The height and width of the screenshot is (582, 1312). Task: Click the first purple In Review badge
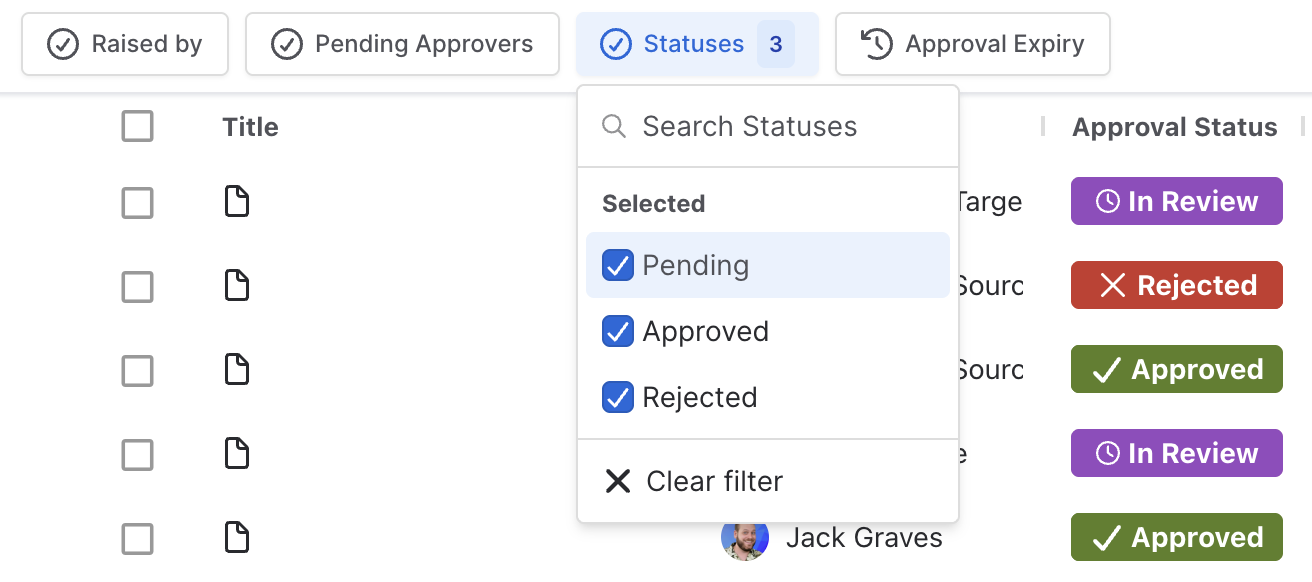coord(1176,202)
